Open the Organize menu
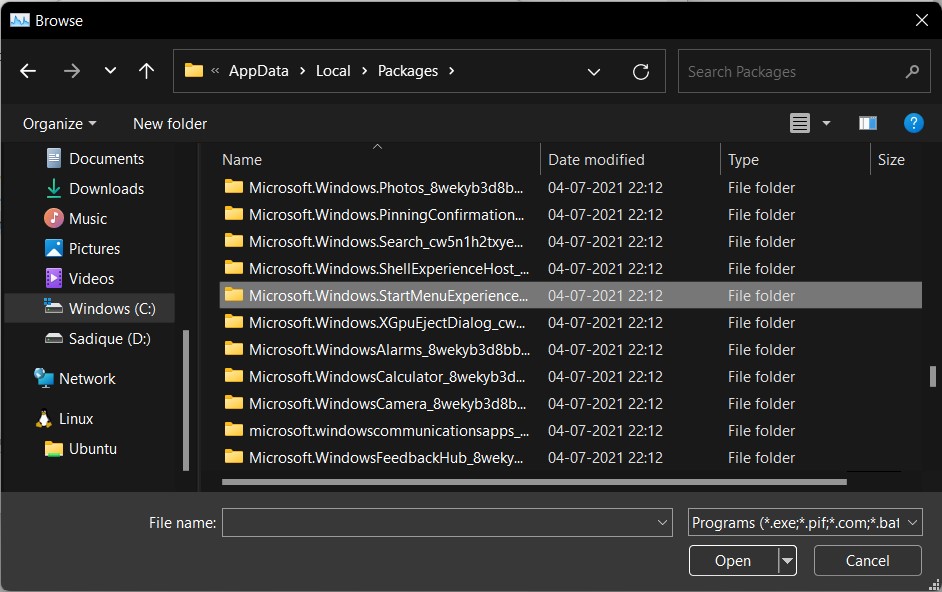942x592 pixels. click(x=59, y=124)
